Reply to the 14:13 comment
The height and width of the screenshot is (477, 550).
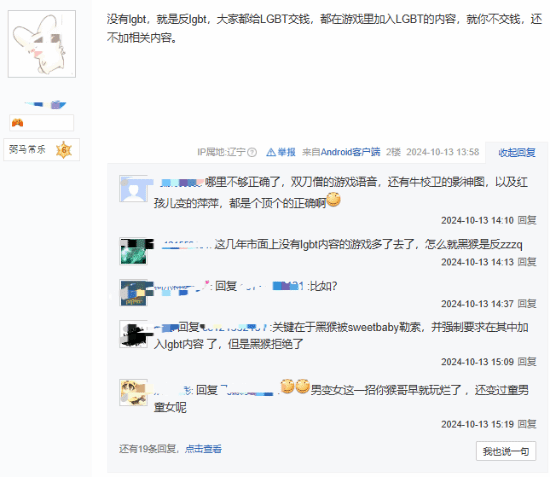pyautogui.click(x=527, y=262)
